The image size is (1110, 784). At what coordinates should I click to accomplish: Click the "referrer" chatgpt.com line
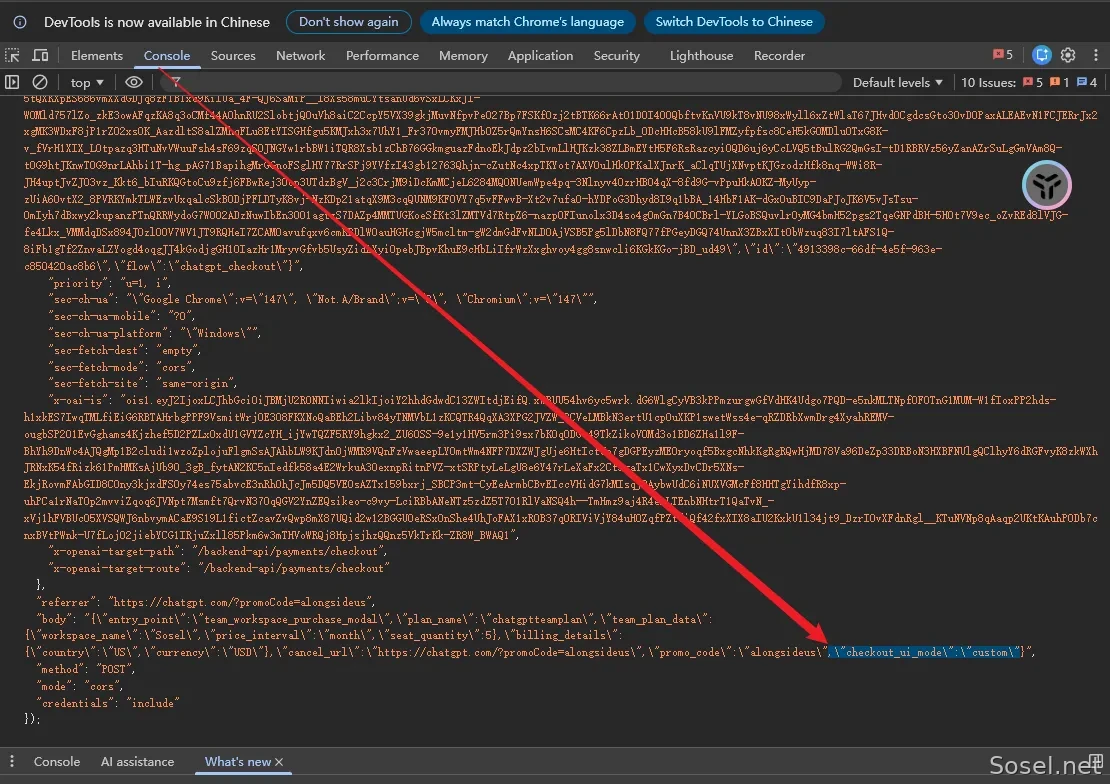[205, 603]
